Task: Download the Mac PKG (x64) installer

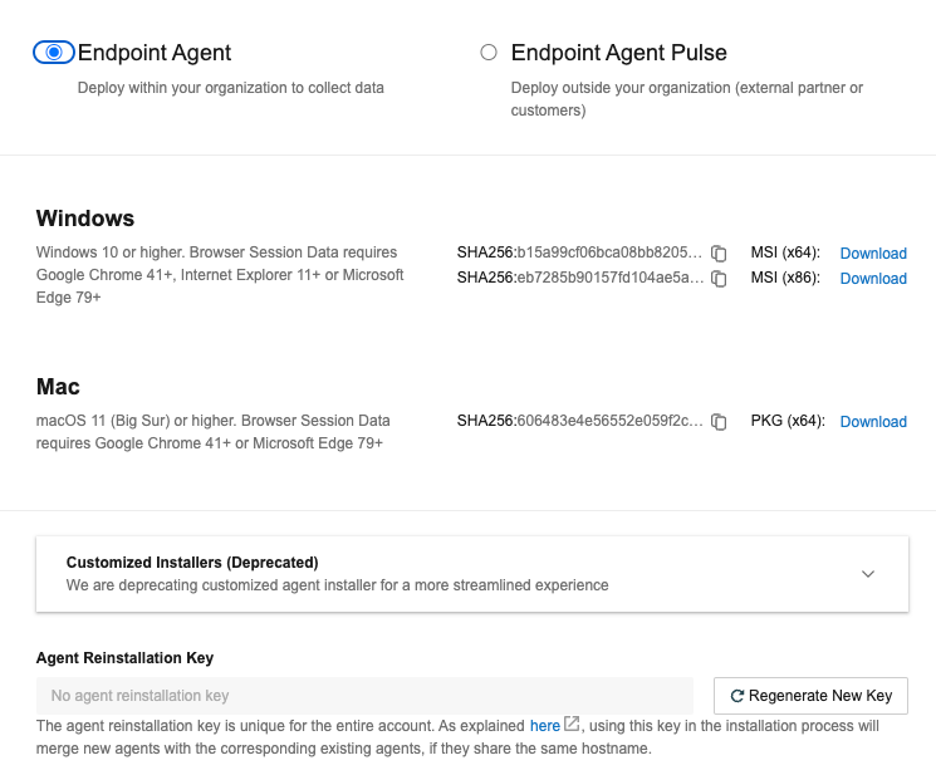Action: pyautogui.click(x=873, y=422)
